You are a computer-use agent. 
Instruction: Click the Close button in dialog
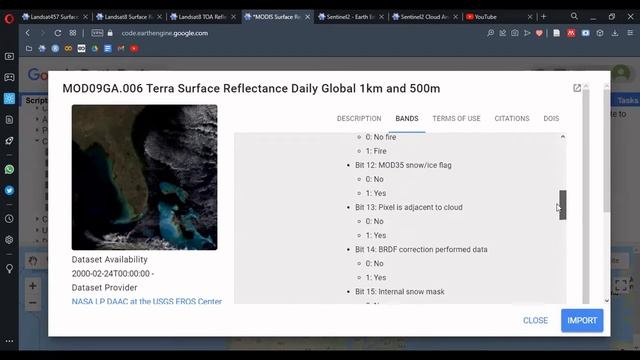[535, 320]
